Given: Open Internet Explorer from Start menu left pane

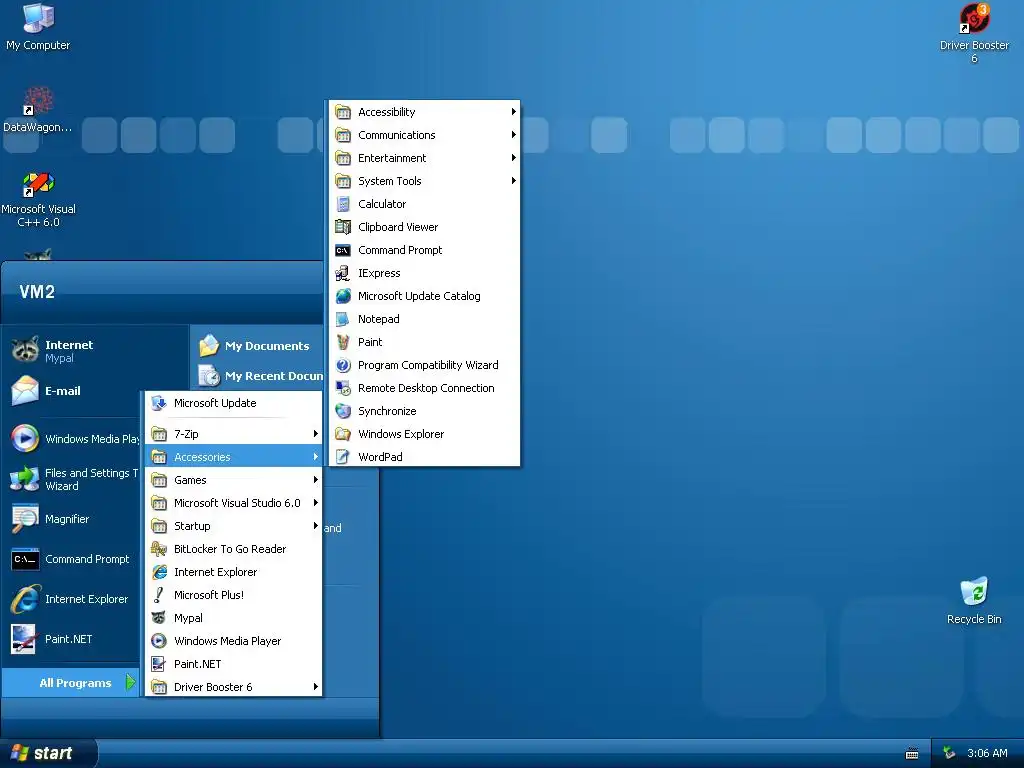Looking at the screenshot, I should coord(73,599).
